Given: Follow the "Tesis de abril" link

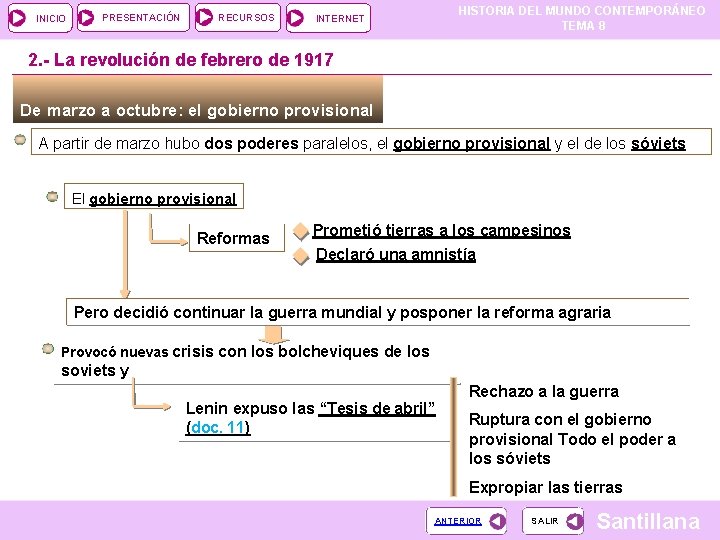Looking at the screenshot, I should pos(377,408).
